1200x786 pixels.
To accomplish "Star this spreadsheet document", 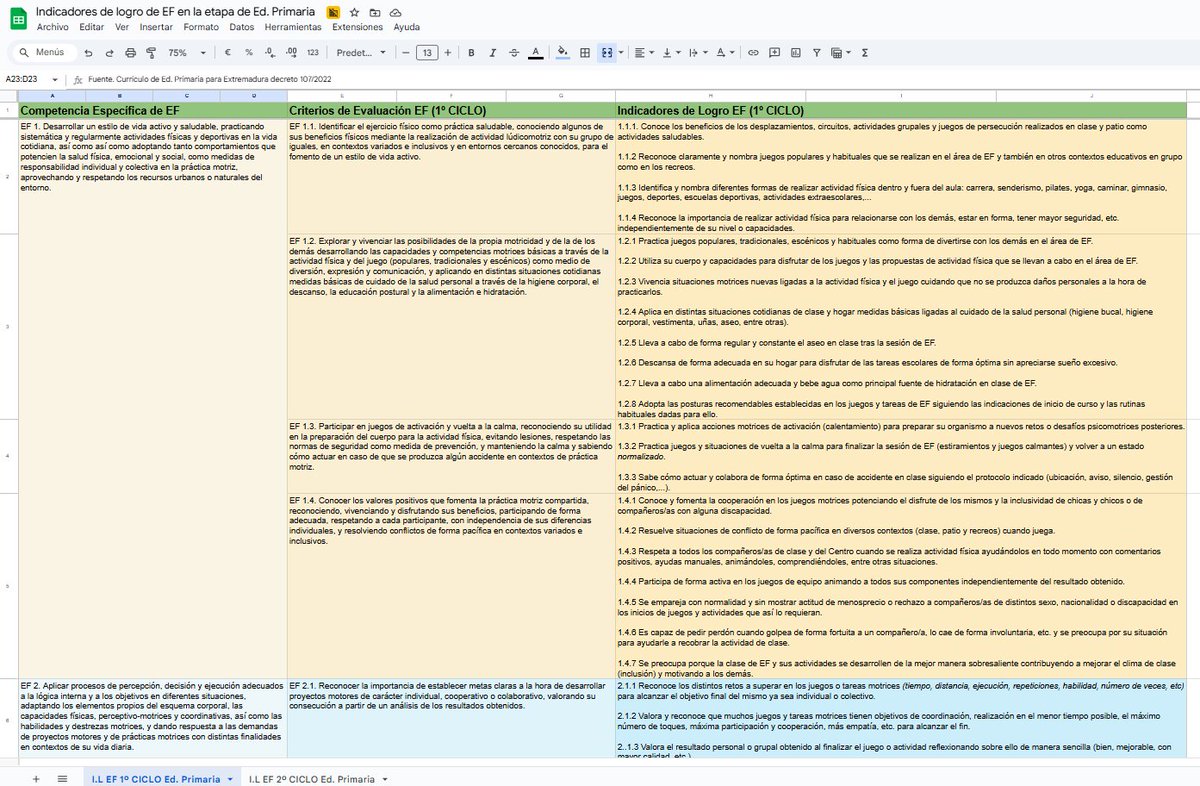I will [355, 11].
